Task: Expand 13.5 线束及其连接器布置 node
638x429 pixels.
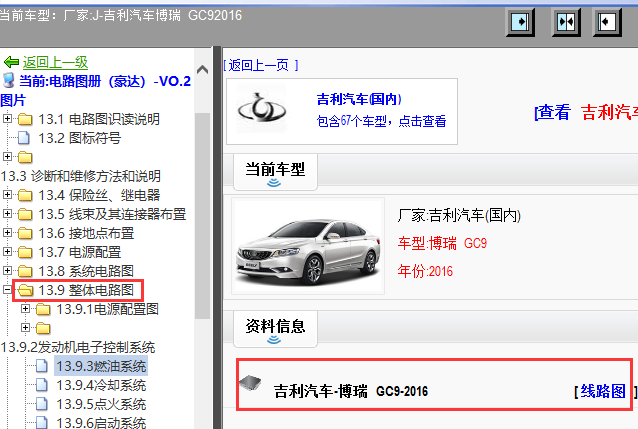Action: coord(7,213)
